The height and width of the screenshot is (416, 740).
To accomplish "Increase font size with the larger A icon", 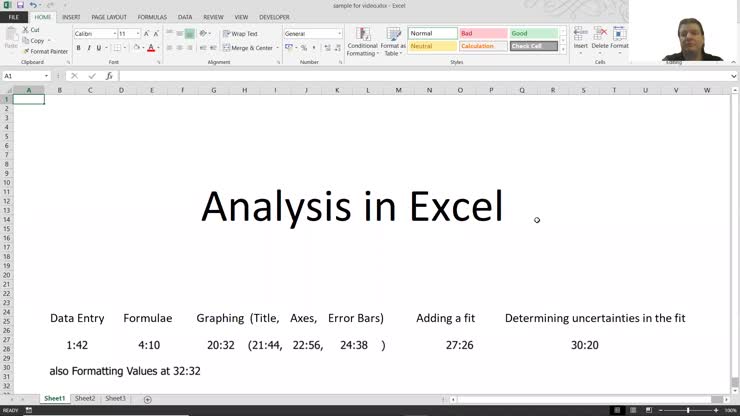I will [146, 34].
